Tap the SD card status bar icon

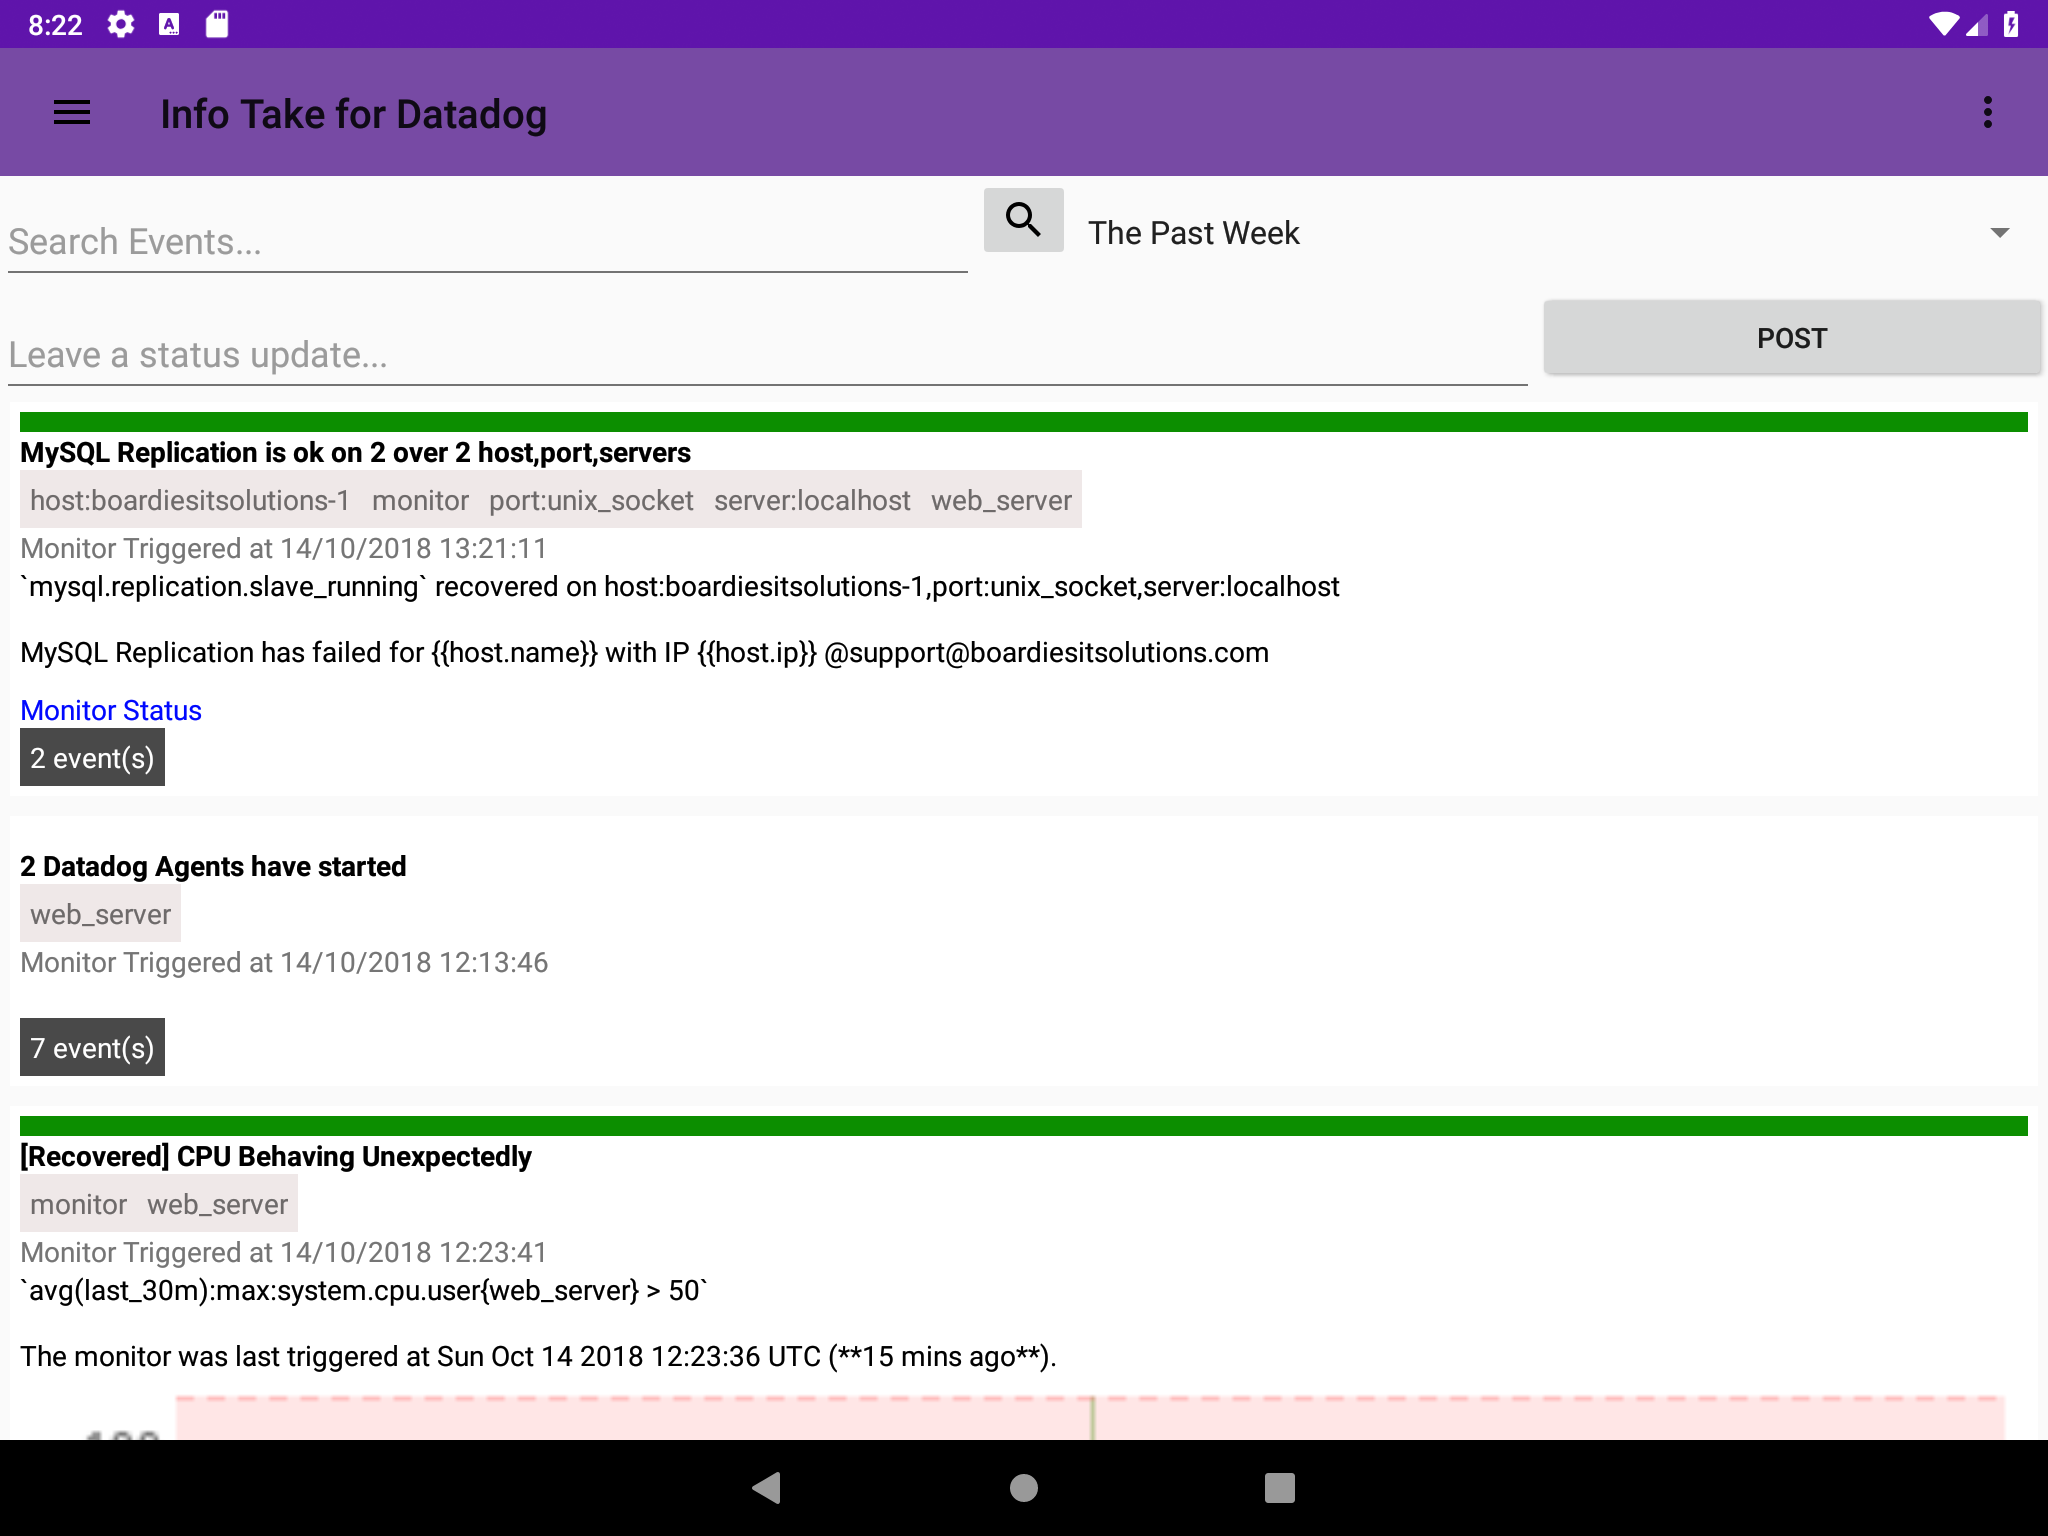tap(217, 24)
